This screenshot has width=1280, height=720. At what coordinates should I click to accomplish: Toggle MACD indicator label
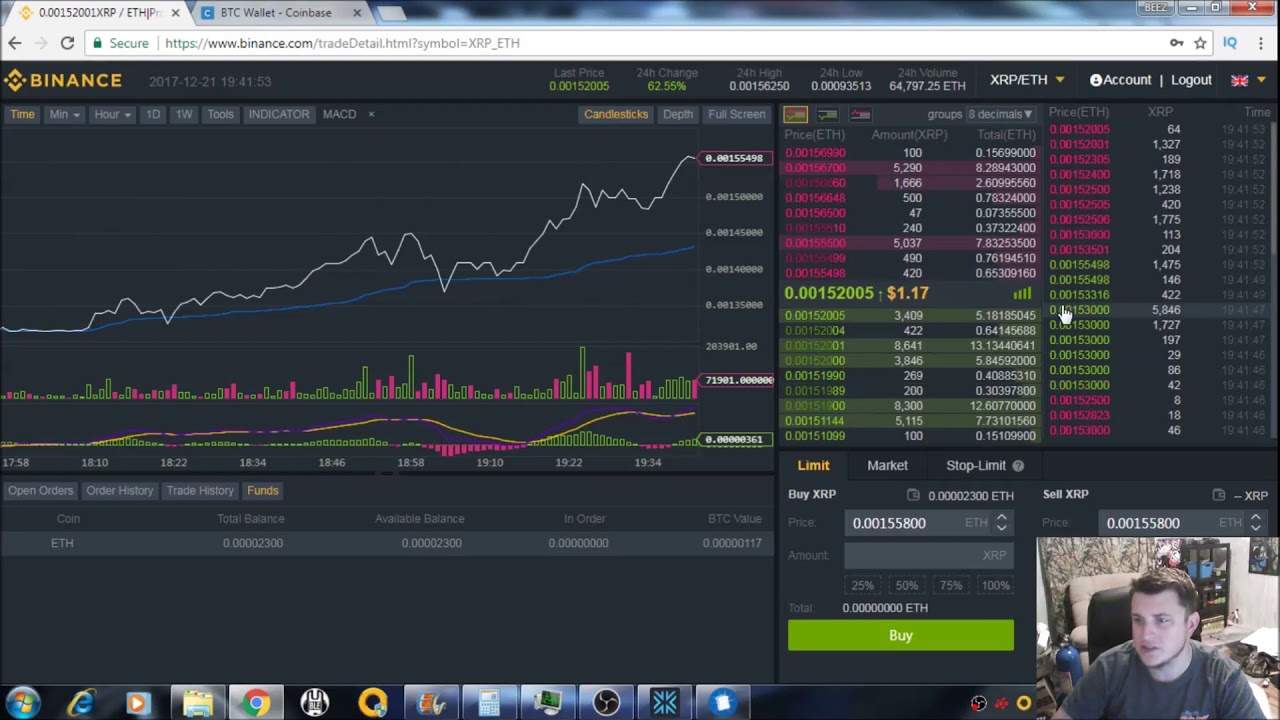tap(339, 114)
